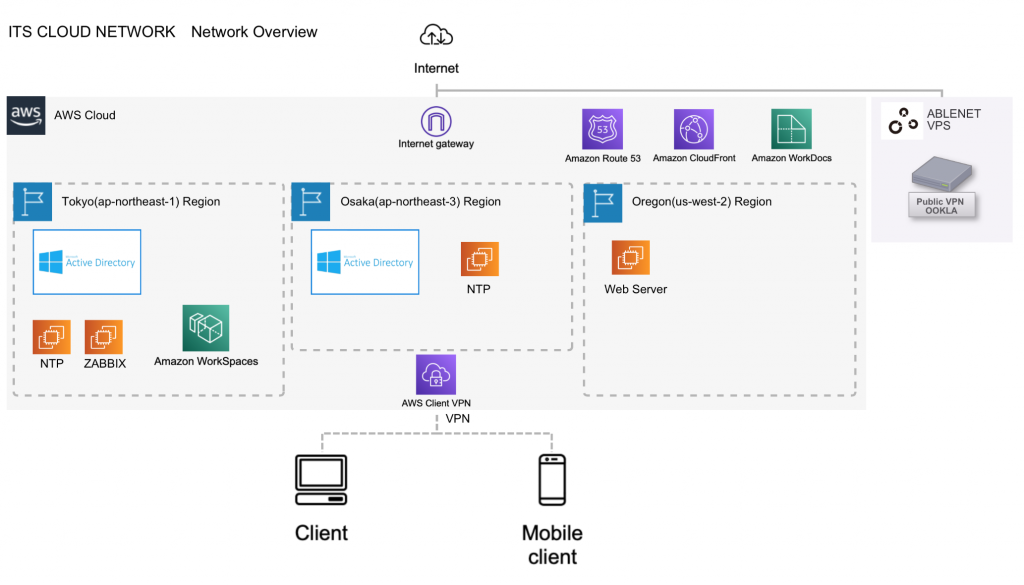Click the 'Tokyo(ap-northeast-1) Region' label
The width and height of the screenshot is (1024, 585).
pyautogui.click(x=141, y=202)
